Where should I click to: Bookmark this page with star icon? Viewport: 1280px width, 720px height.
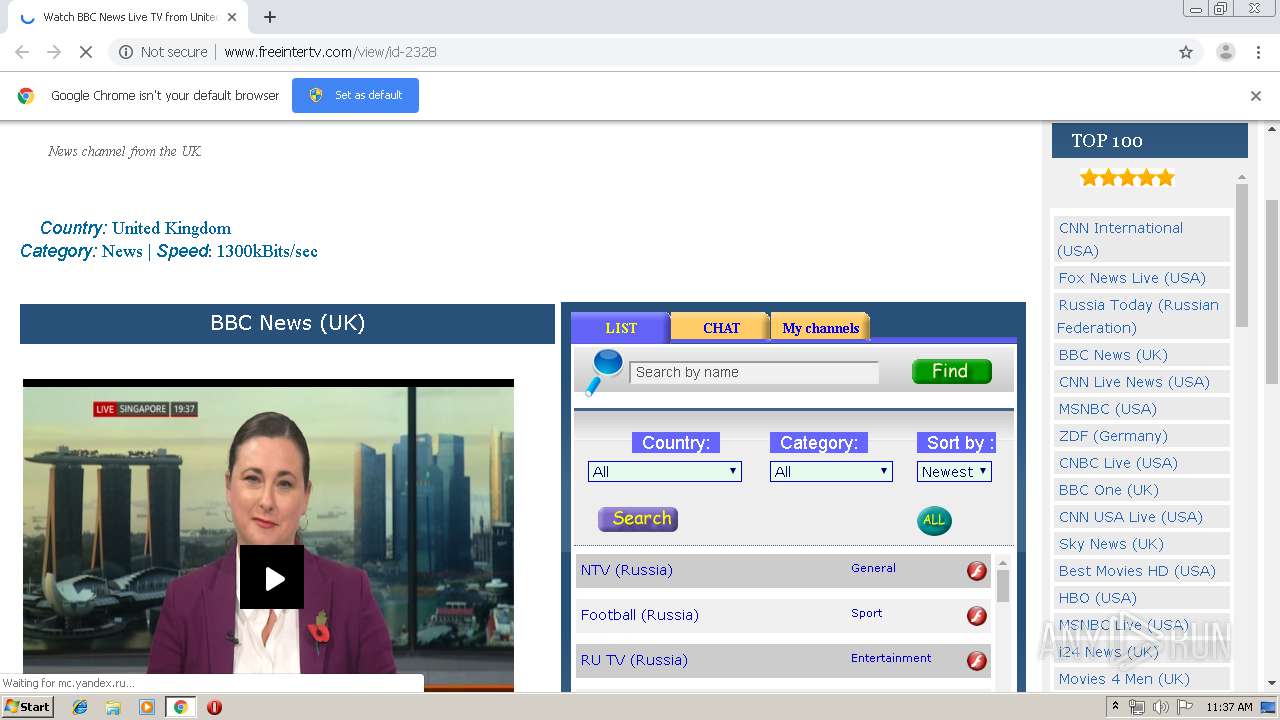coord(1186,52)
